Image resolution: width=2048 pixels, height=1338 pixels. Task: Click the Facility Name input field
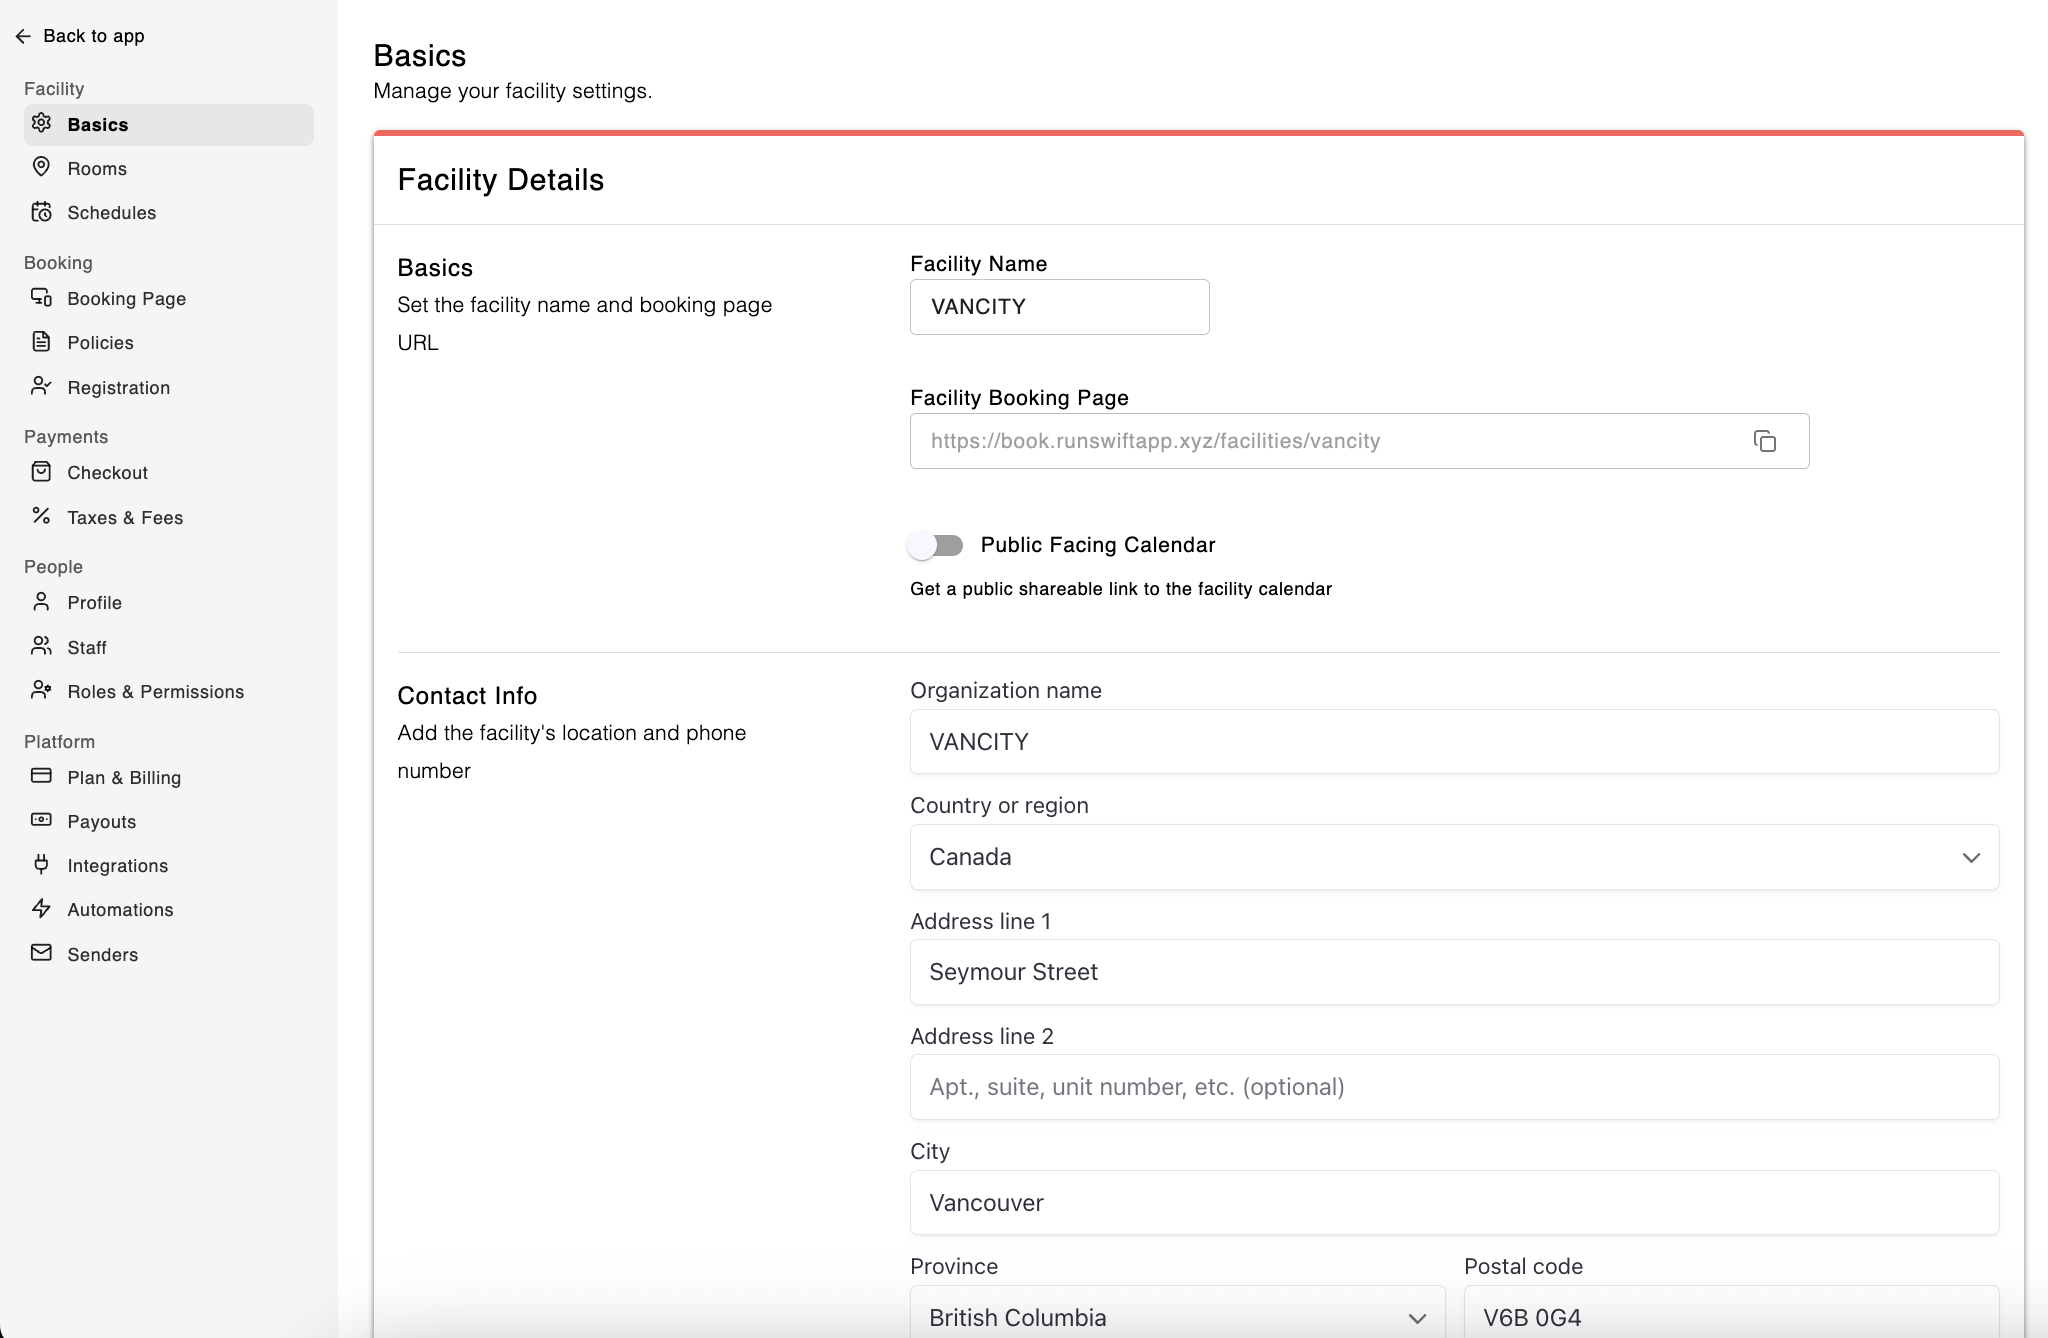pyautogui.click(x=1059, y=307)
